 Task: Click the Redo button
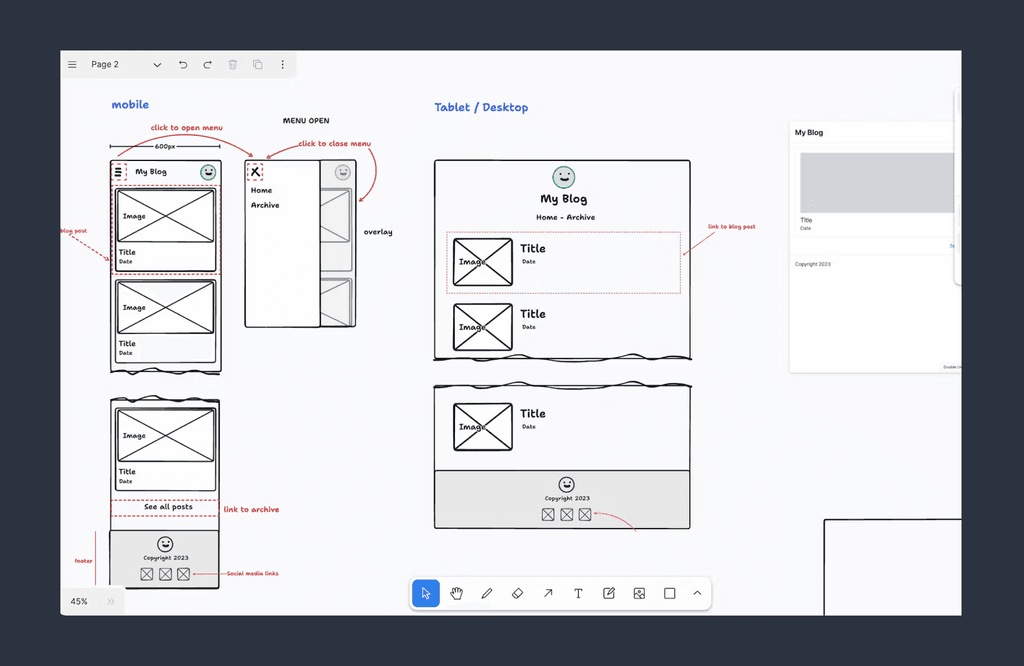click(207, 64)
